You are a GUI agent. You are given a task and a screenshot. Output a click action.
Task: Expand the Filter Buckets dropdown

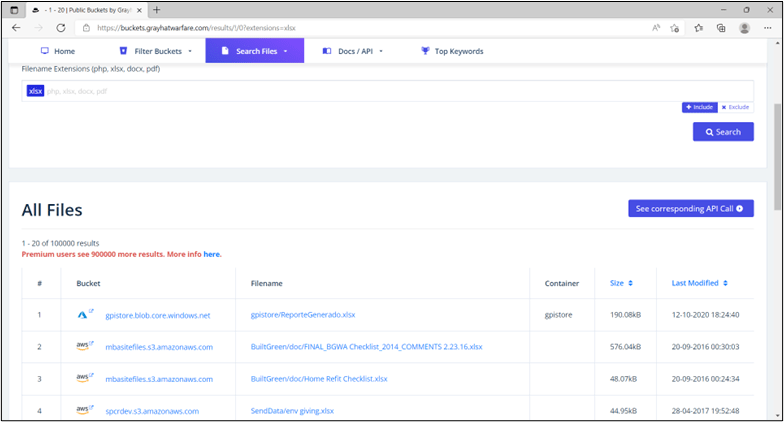click(x=155, y=51)
